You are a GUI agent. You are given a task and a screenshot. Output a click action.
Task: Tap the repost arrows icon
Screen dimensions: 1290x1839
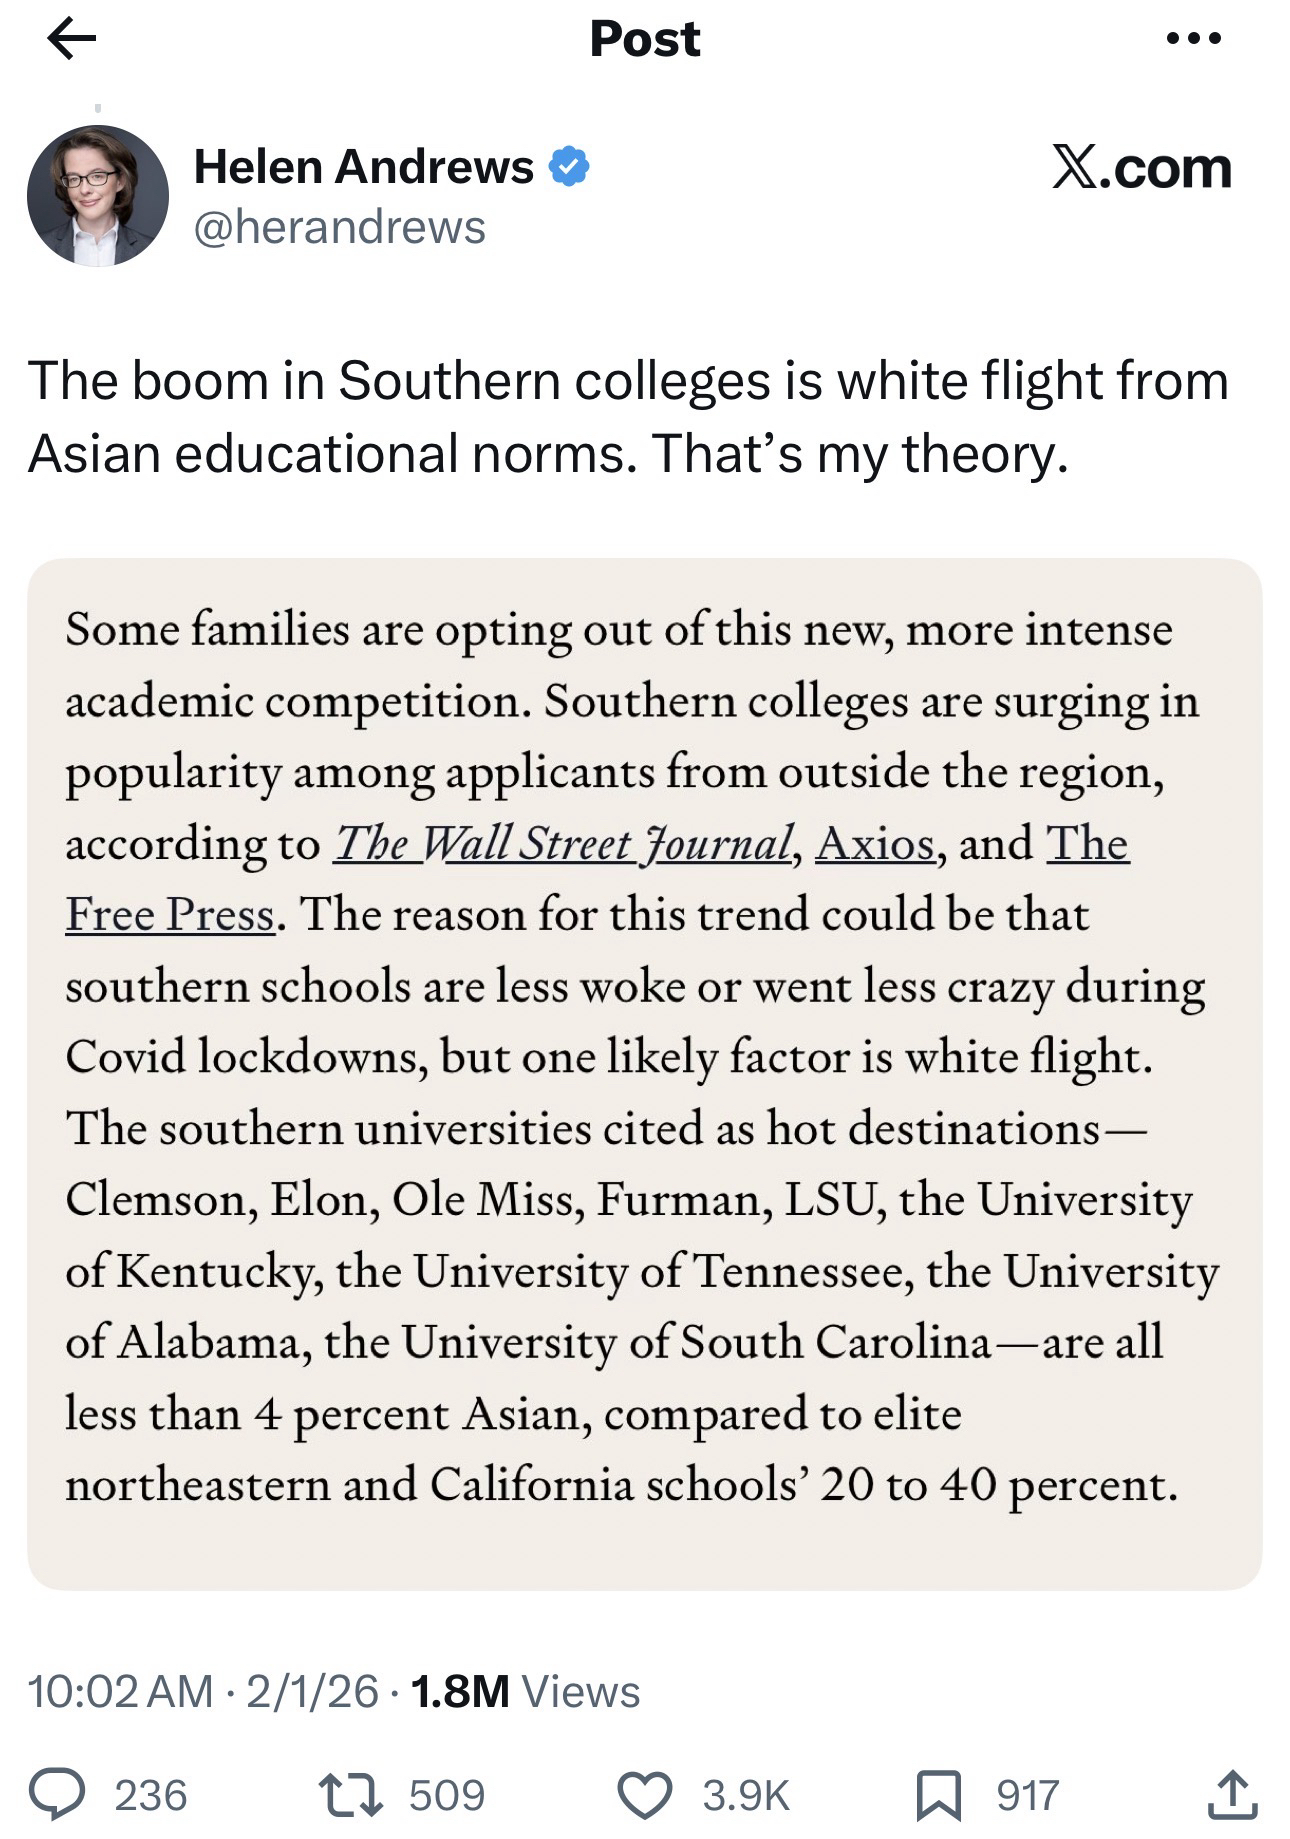350,1794
